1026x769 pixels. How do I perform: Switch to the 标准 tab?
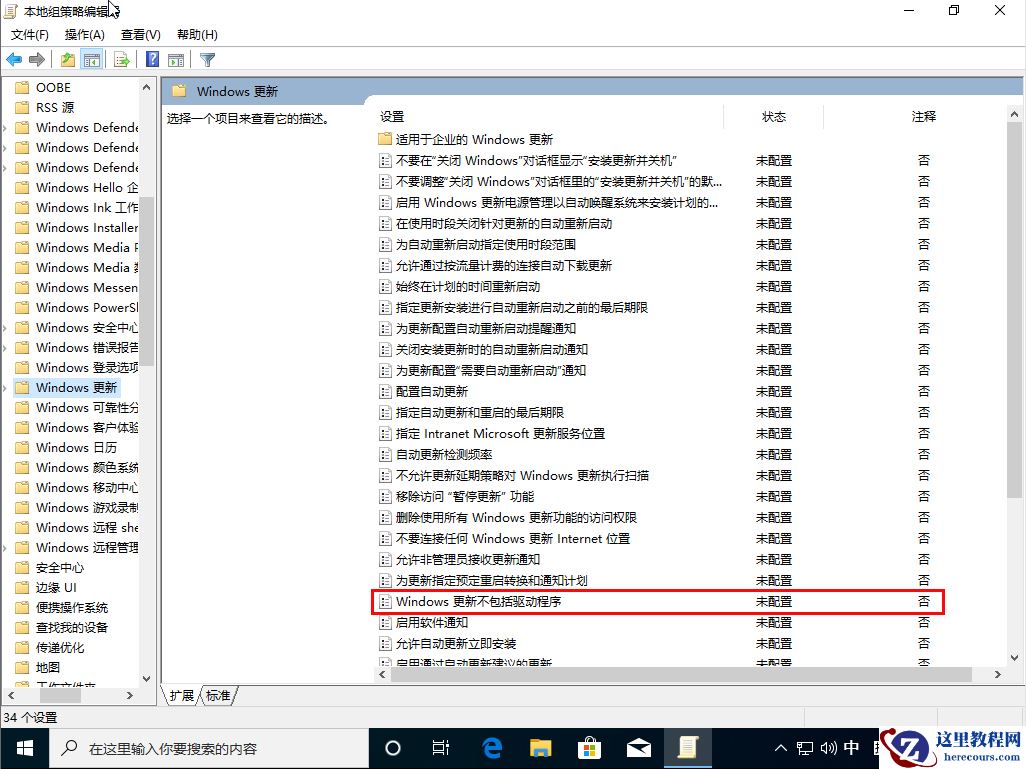coord(218,695)
